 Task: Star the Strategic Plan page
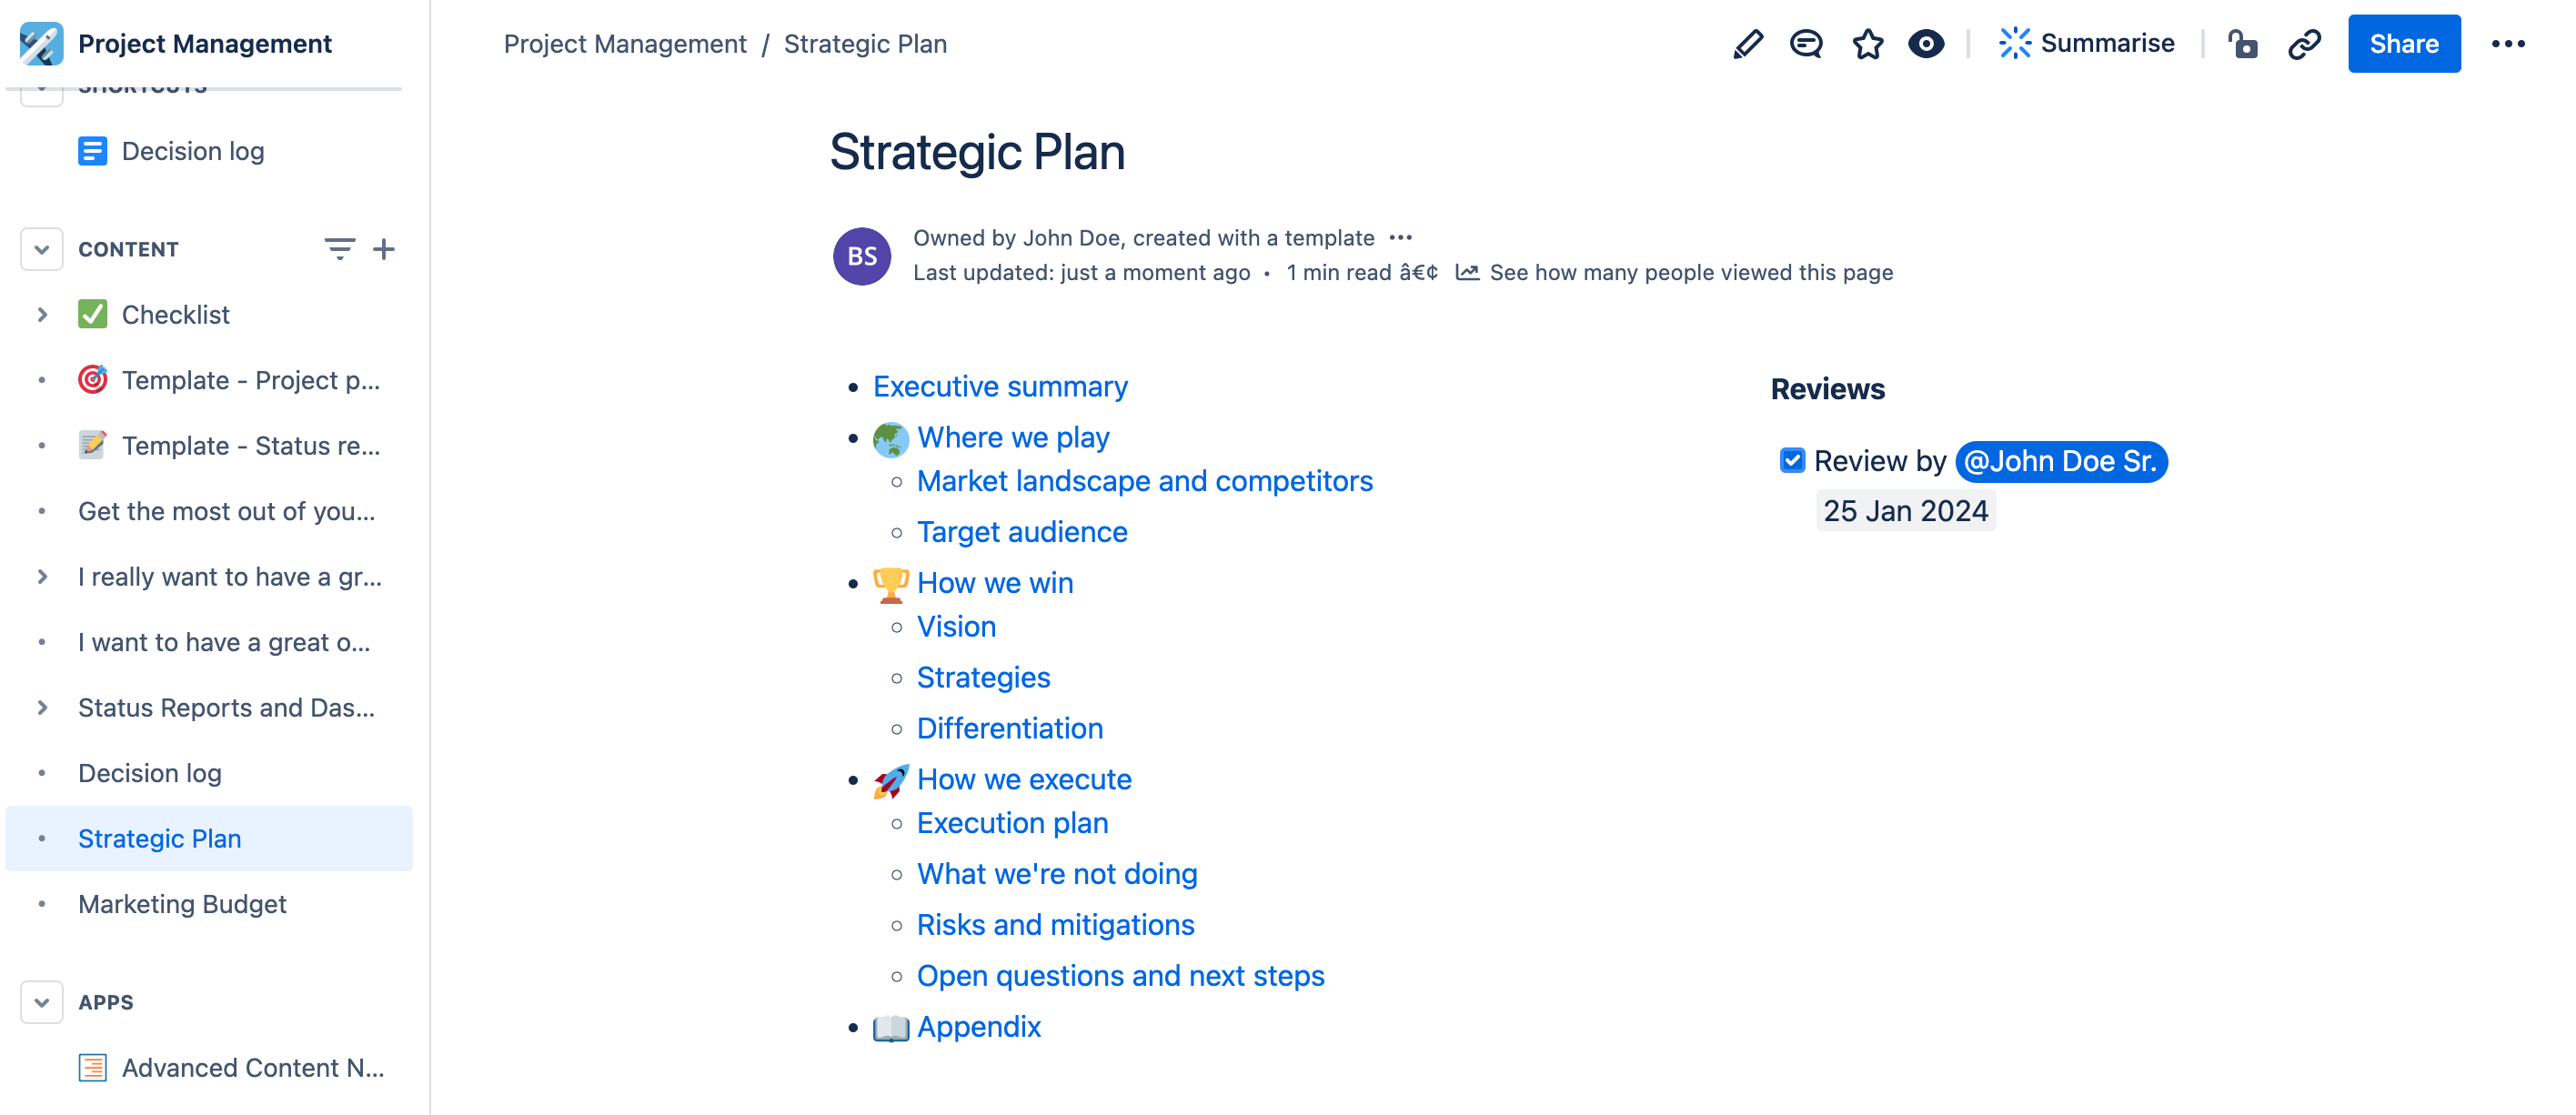coord(1867,43)
